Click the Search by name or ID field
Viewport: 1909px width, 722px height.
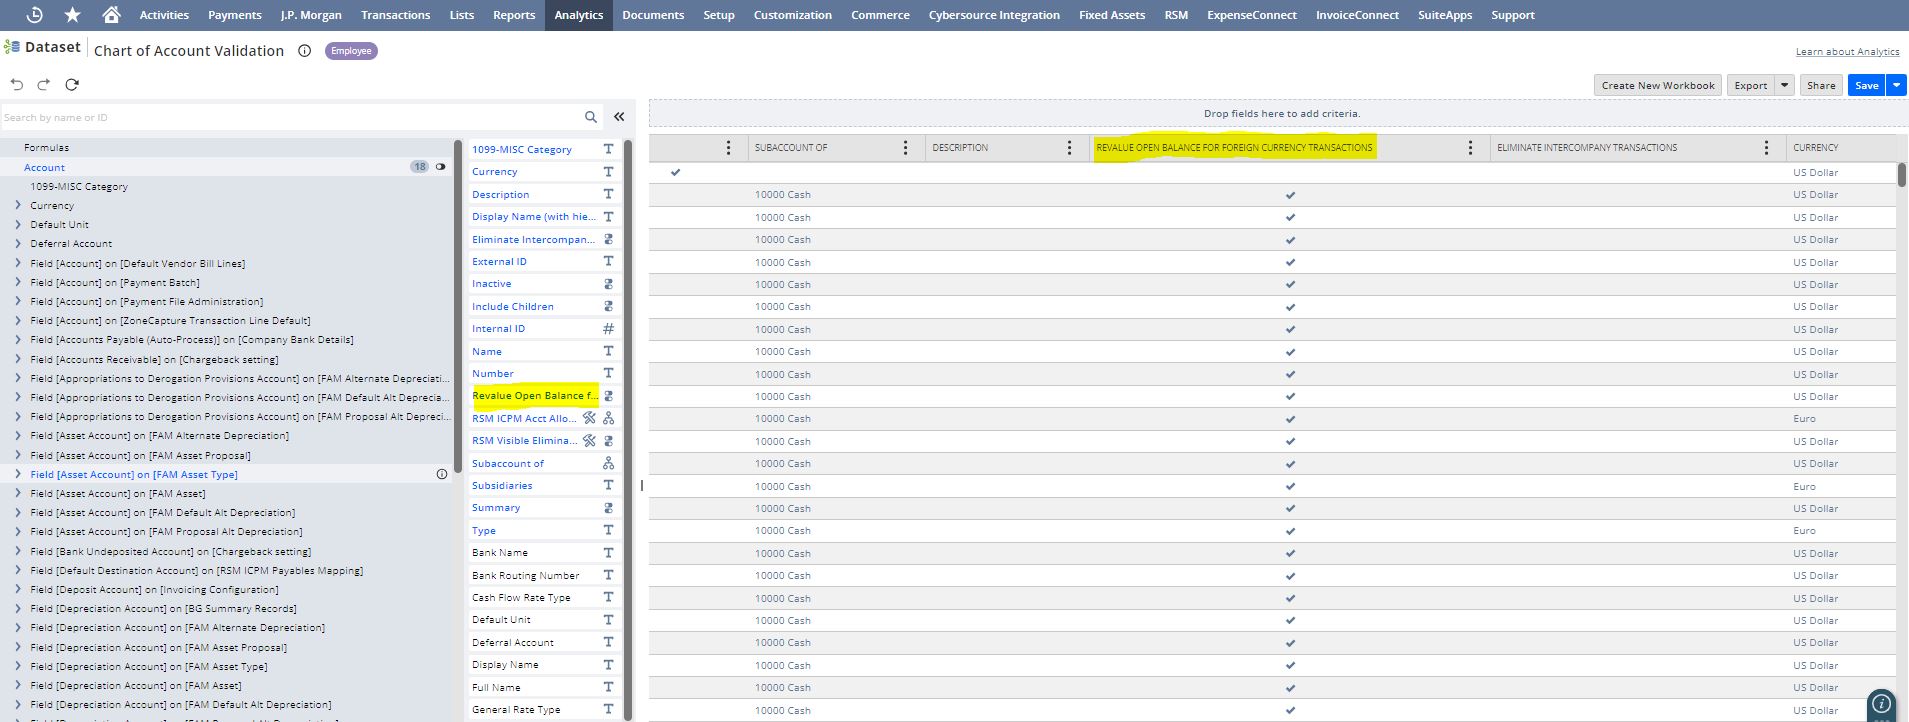click(290, 117)
